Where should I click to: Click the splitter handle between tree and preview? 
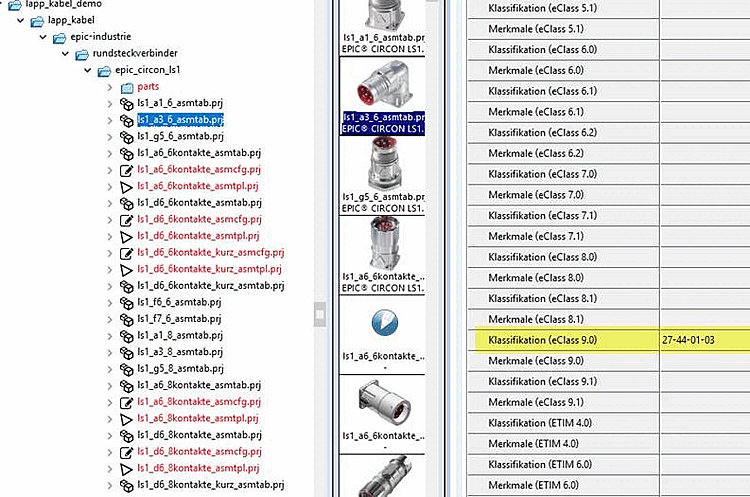pyautogui.click(x=320, y=314)
